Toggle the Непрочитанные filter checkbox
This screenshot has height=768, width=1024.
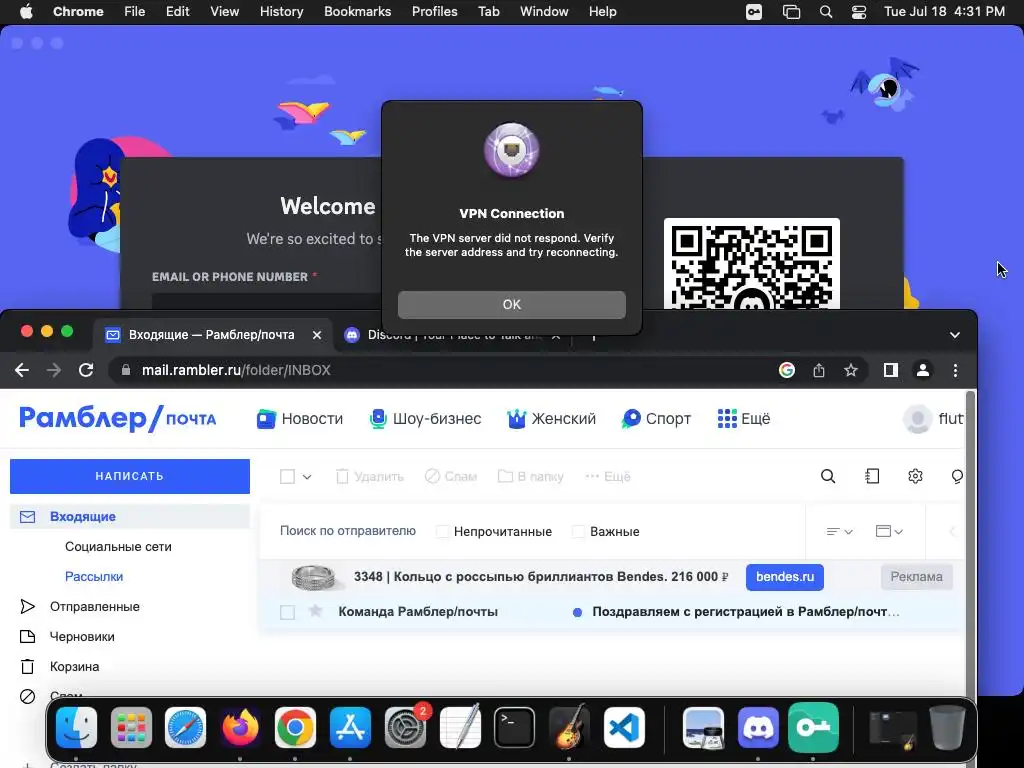pyautogui.click(x=442, y=532)
